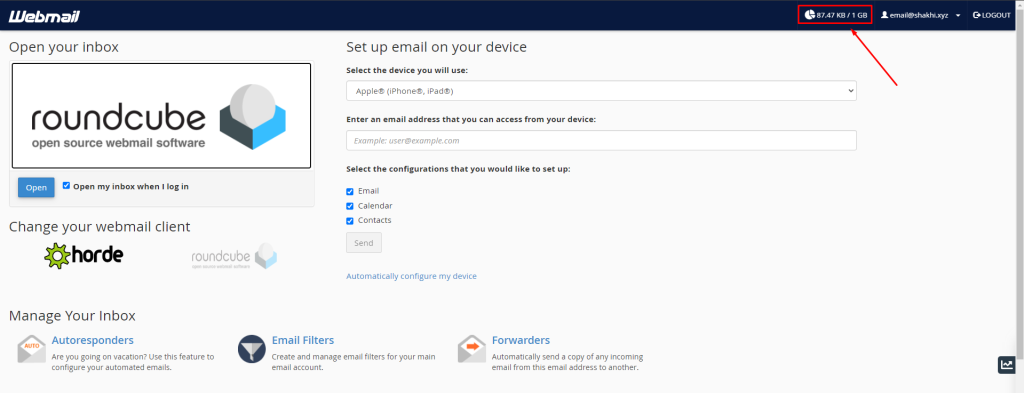Click the Autoresponders envelope icon
Screen dimensions: 1024x393
(31, 348)
